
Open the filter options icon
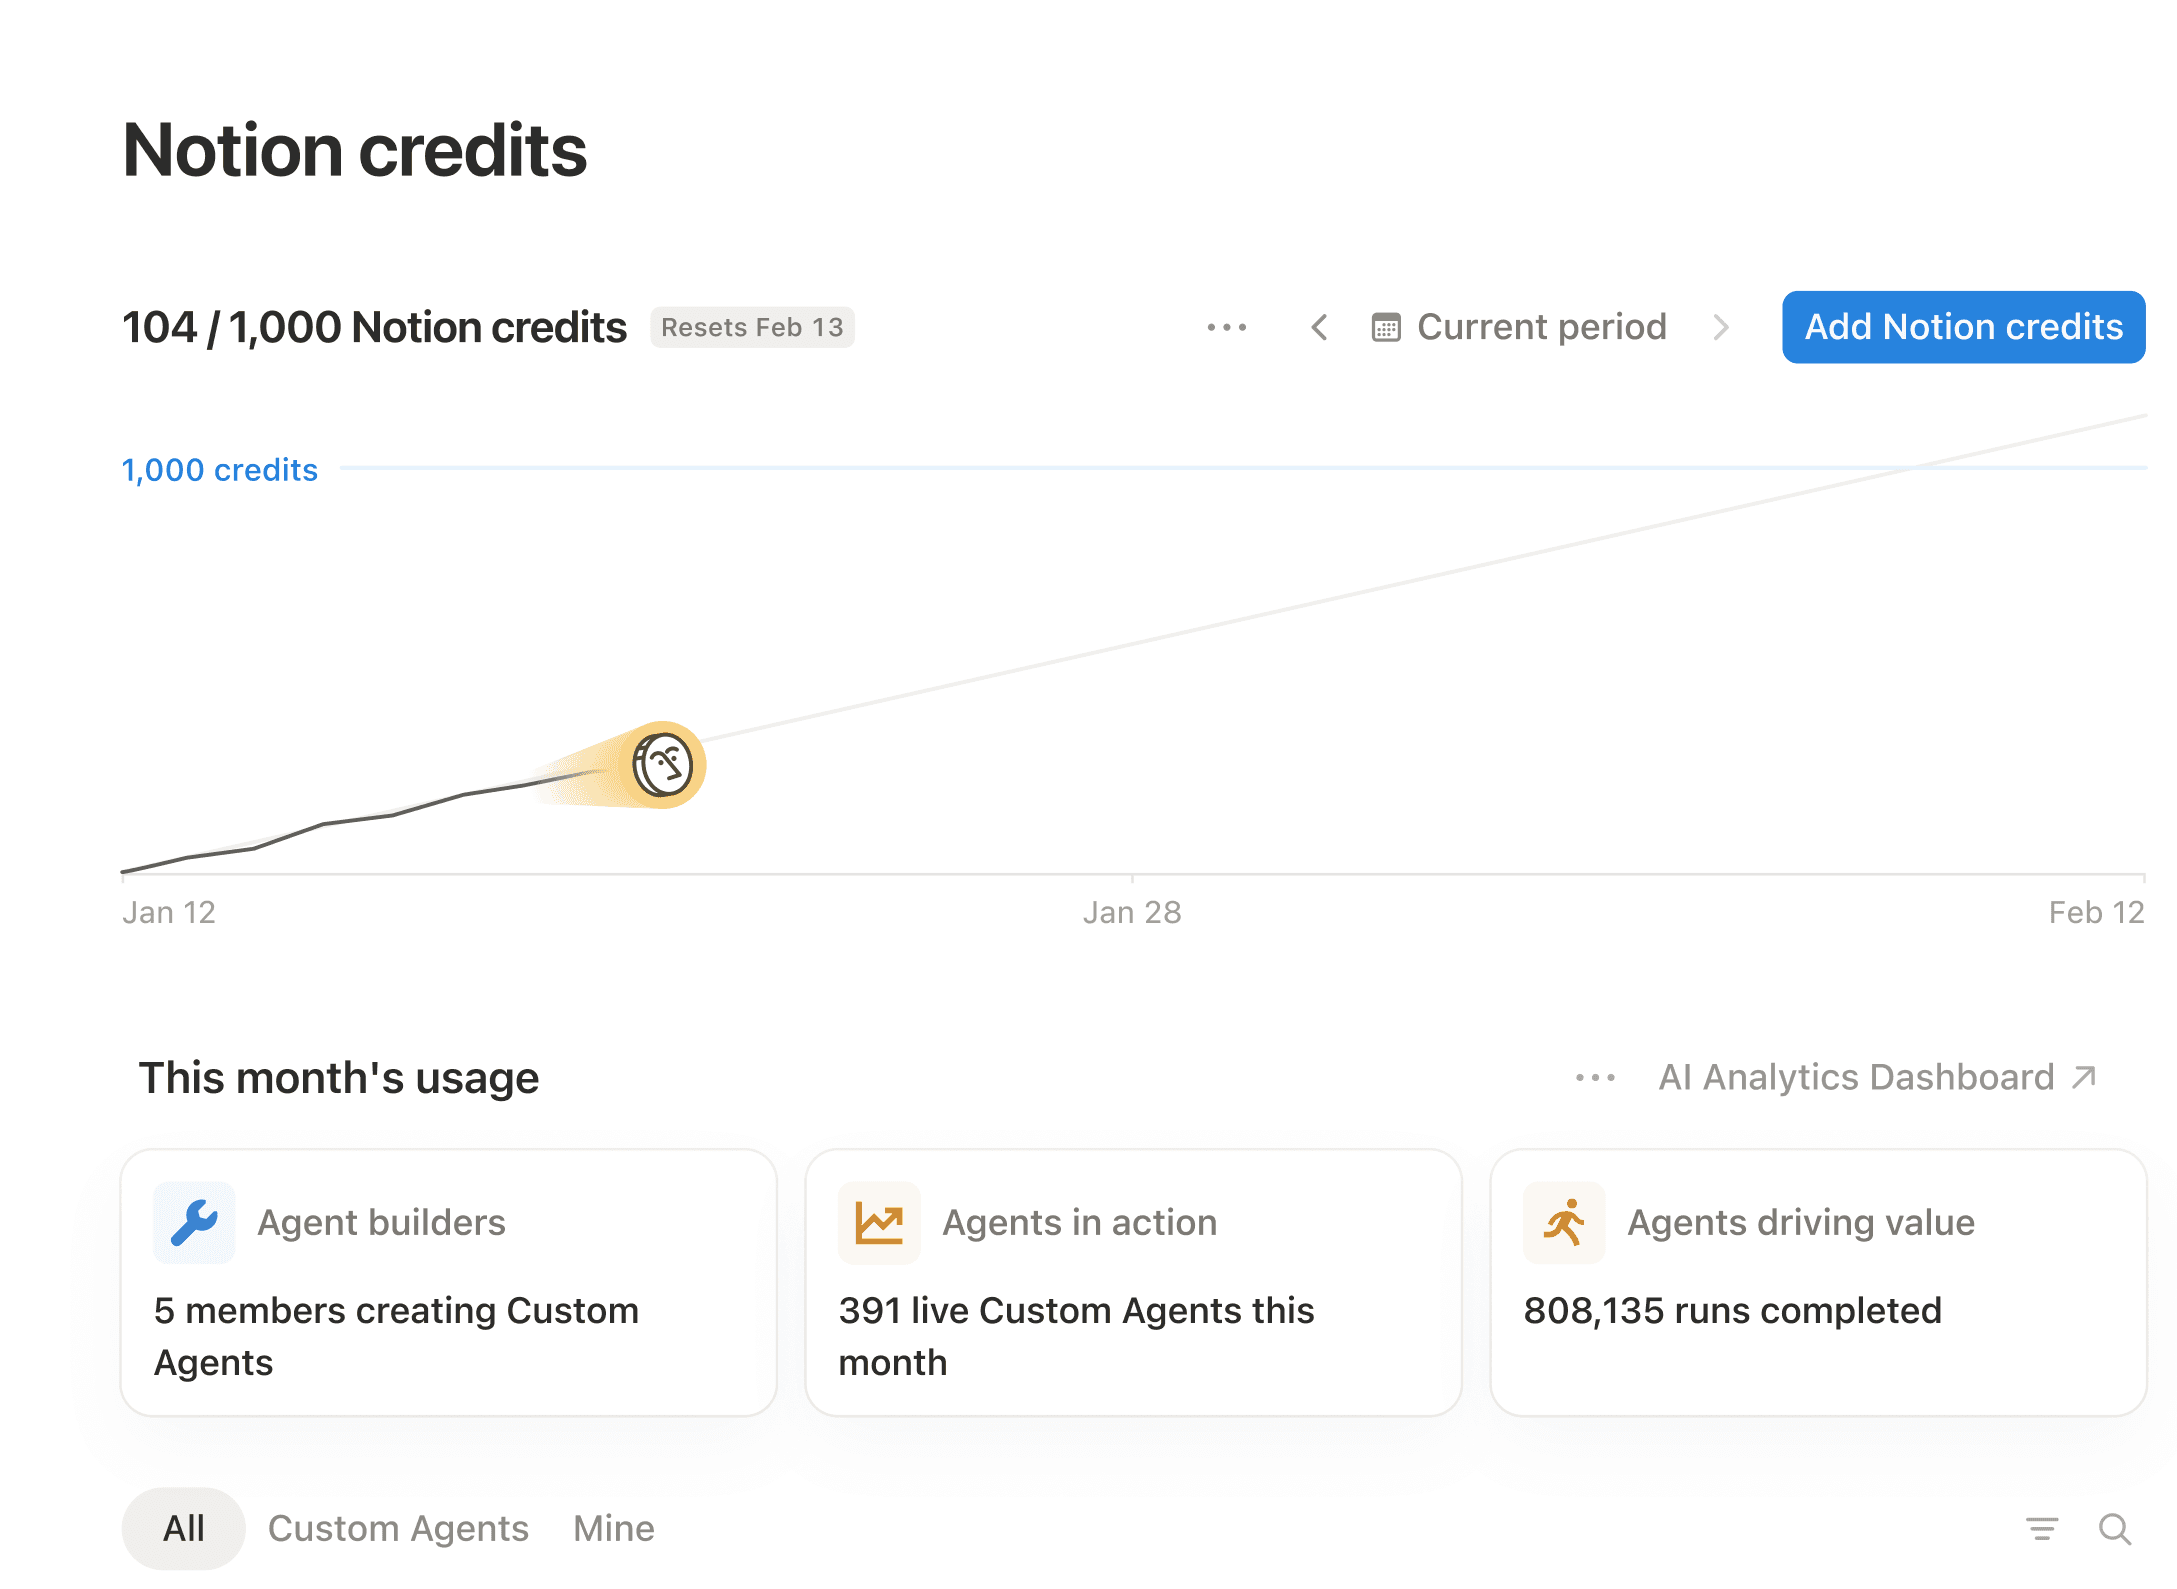(2041, 1528)
